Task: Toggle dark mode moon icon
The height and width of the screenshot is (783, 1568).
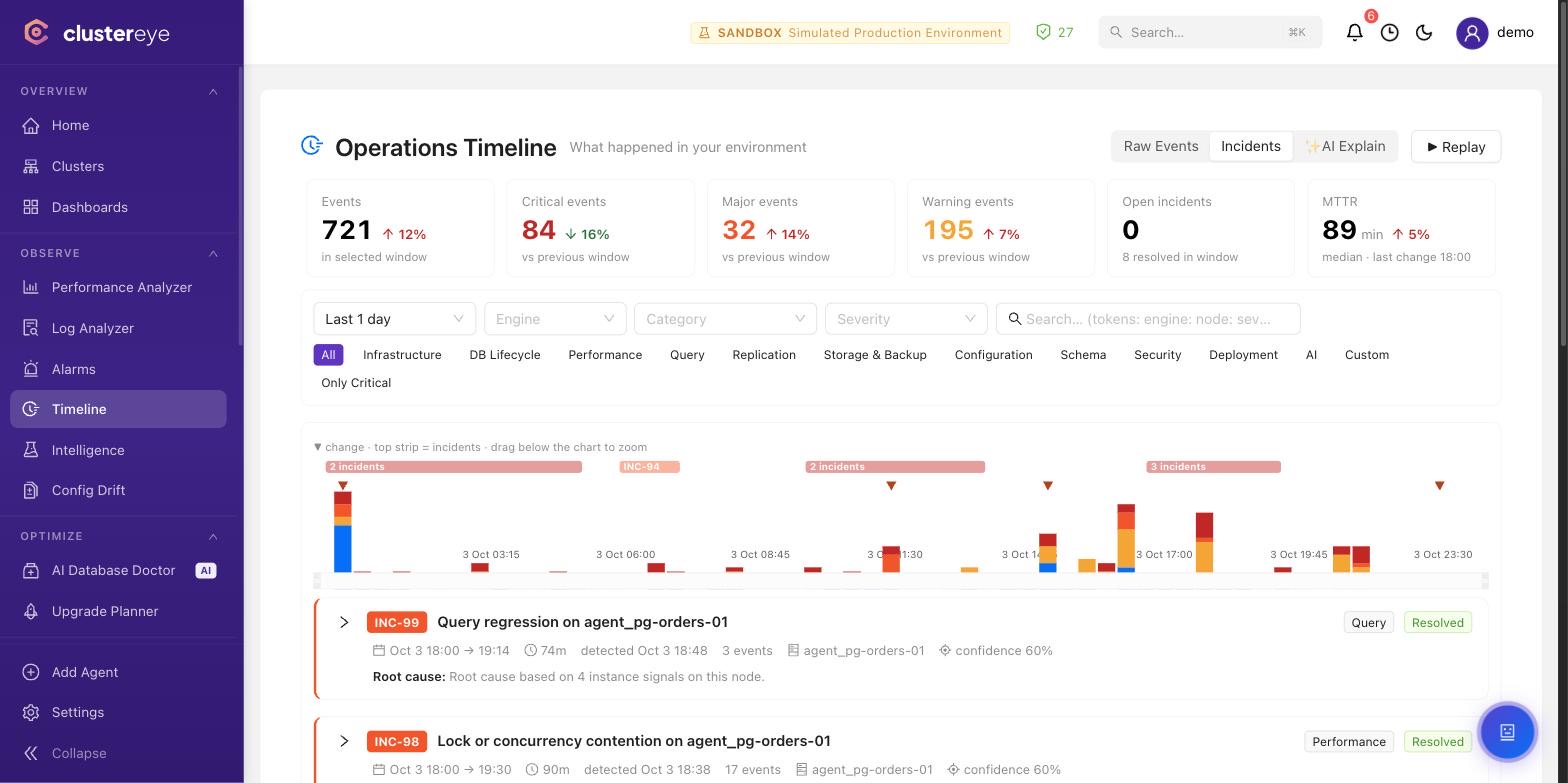Action: (1424, 32)
